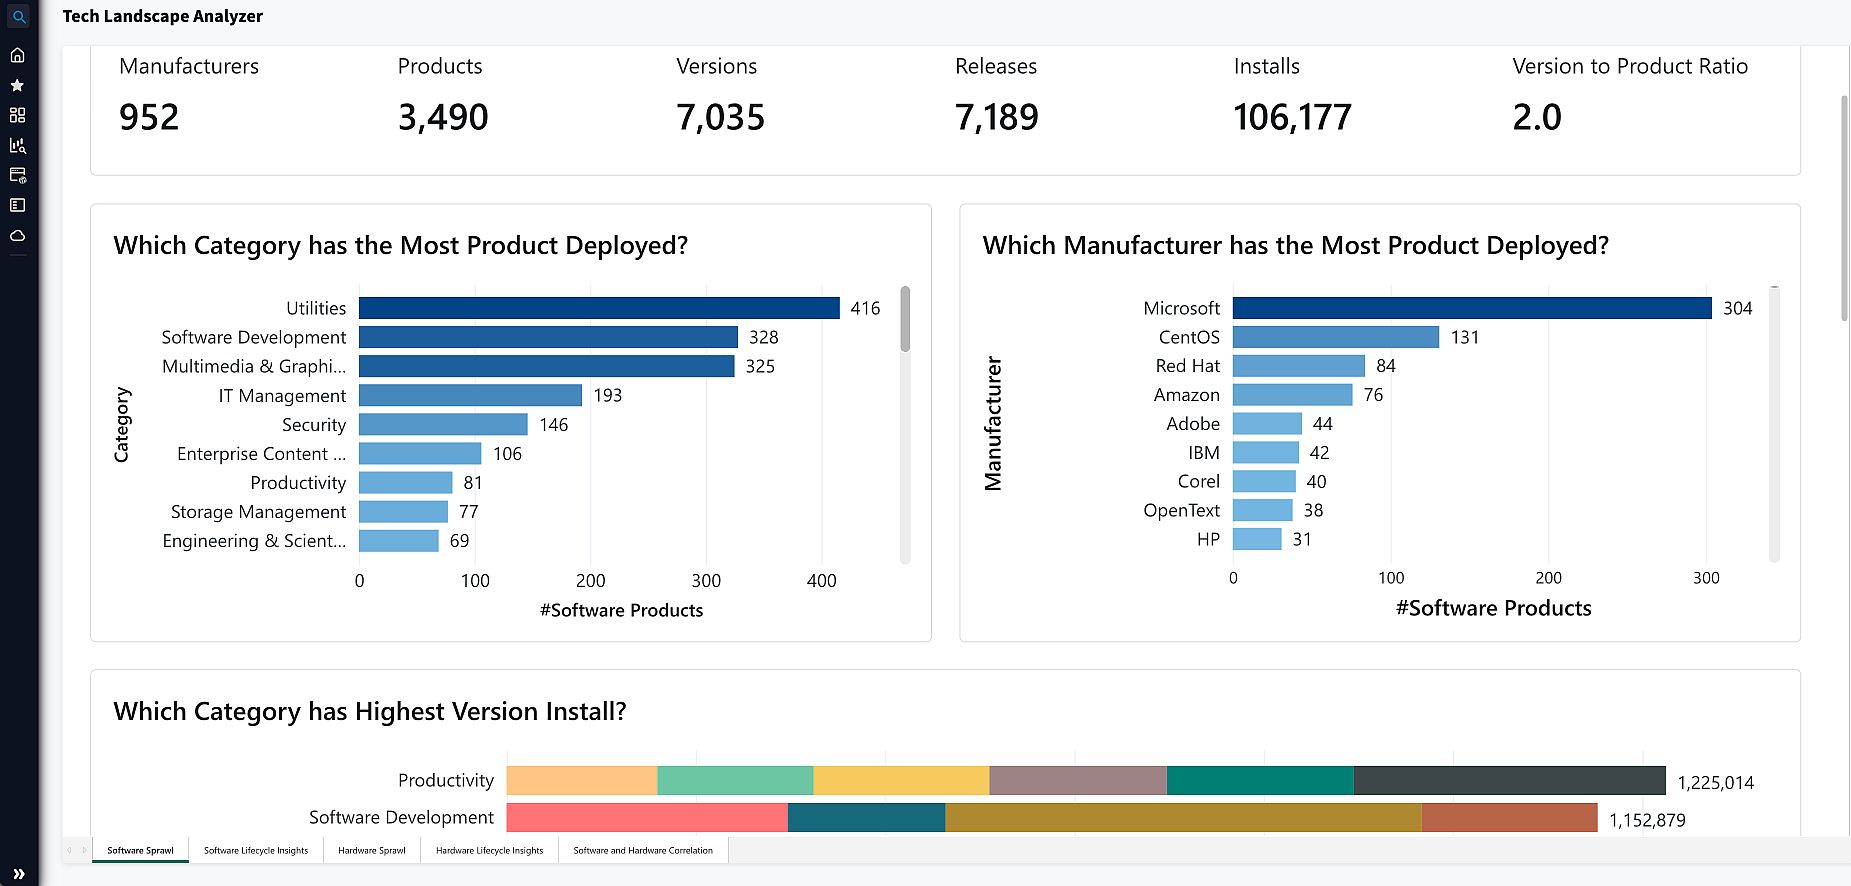Select the Adobe bar (44)
This screenshot has height=886, width=1851.
tap(1267, 424)
